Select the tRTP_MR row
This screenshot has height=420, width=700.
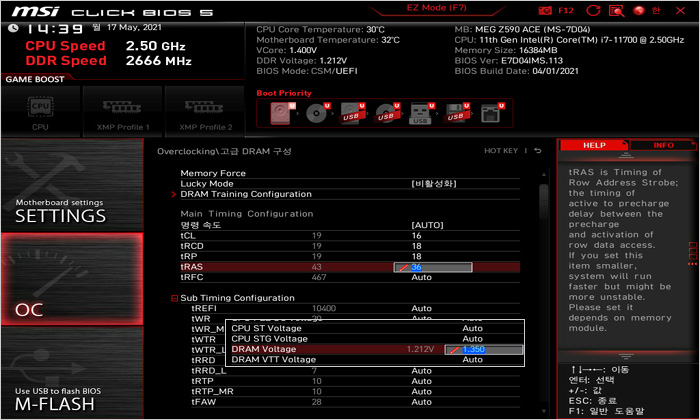click(x=355, y=391)
